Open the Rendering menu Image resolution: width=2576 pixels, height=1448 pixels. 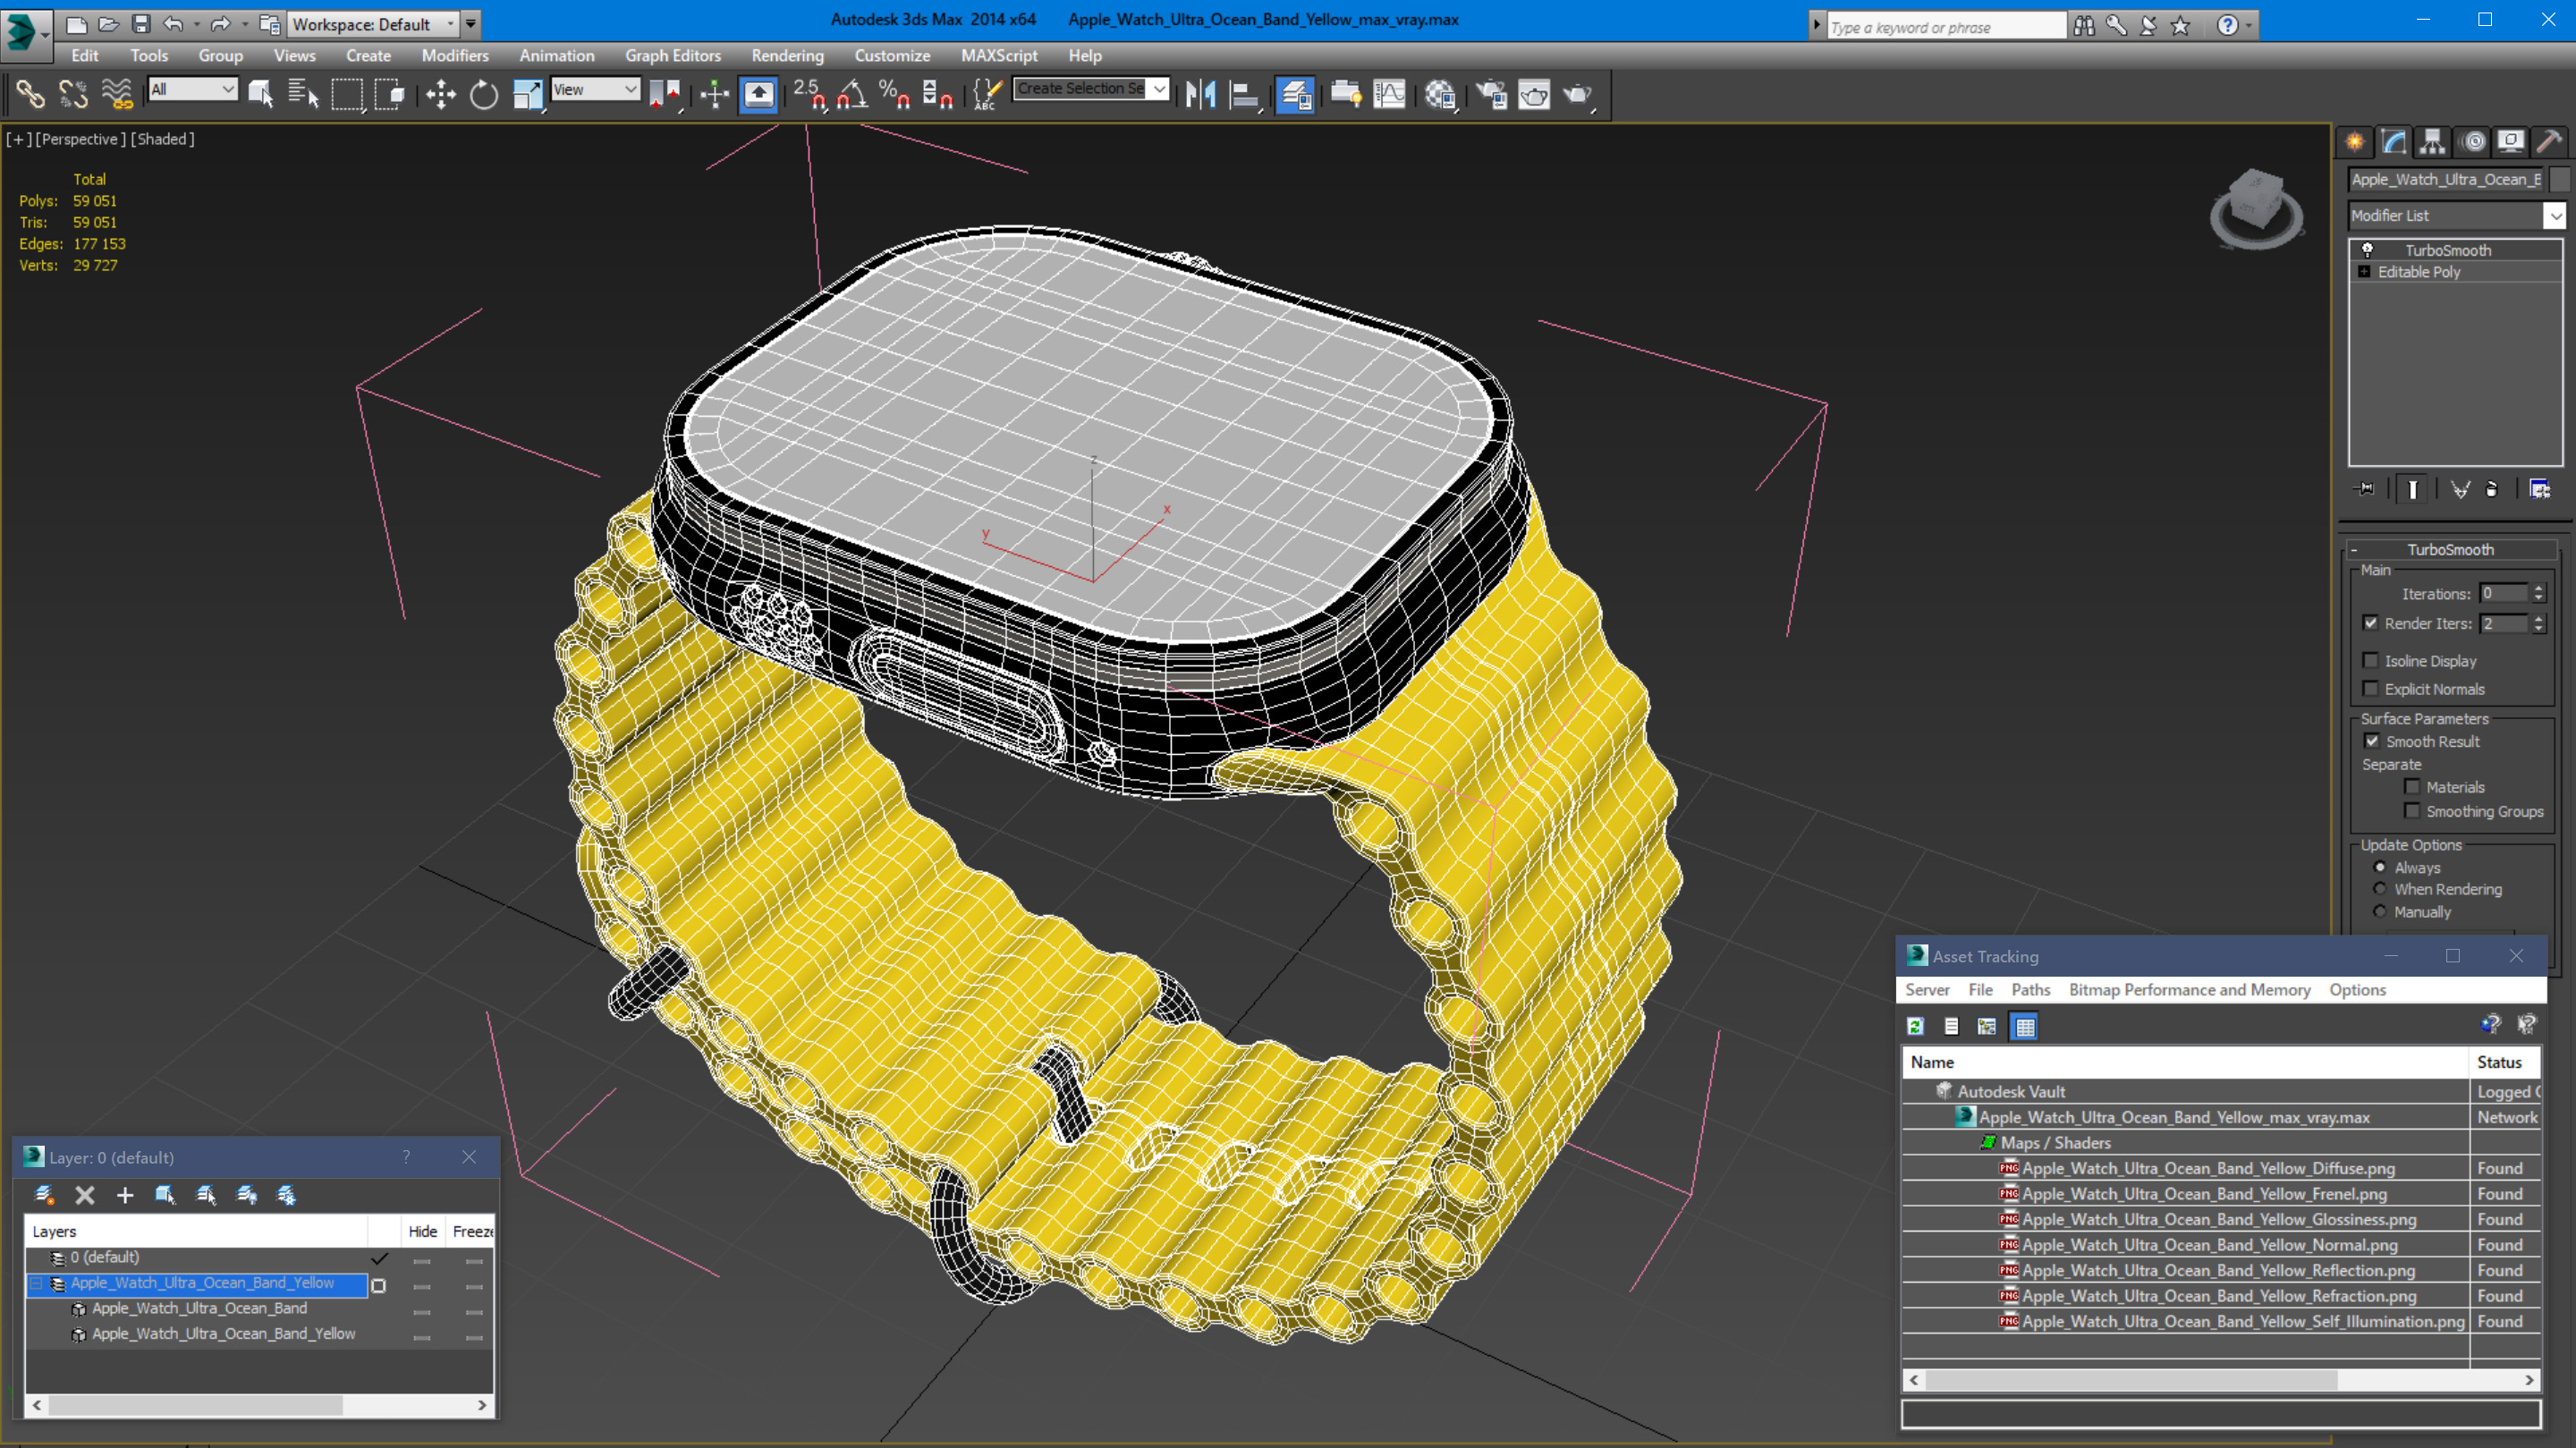[x=788, y=56]
